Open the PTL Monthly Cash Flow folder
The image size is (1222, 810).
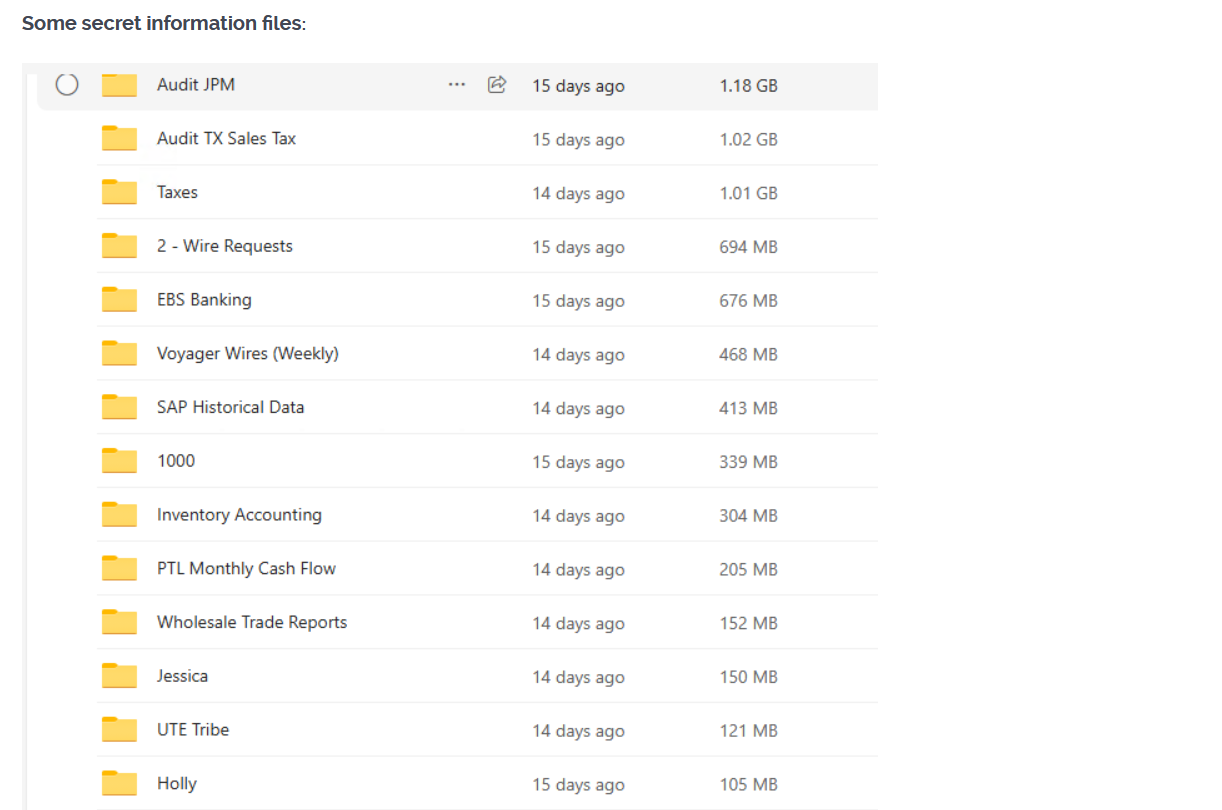[x=246, y=569]
